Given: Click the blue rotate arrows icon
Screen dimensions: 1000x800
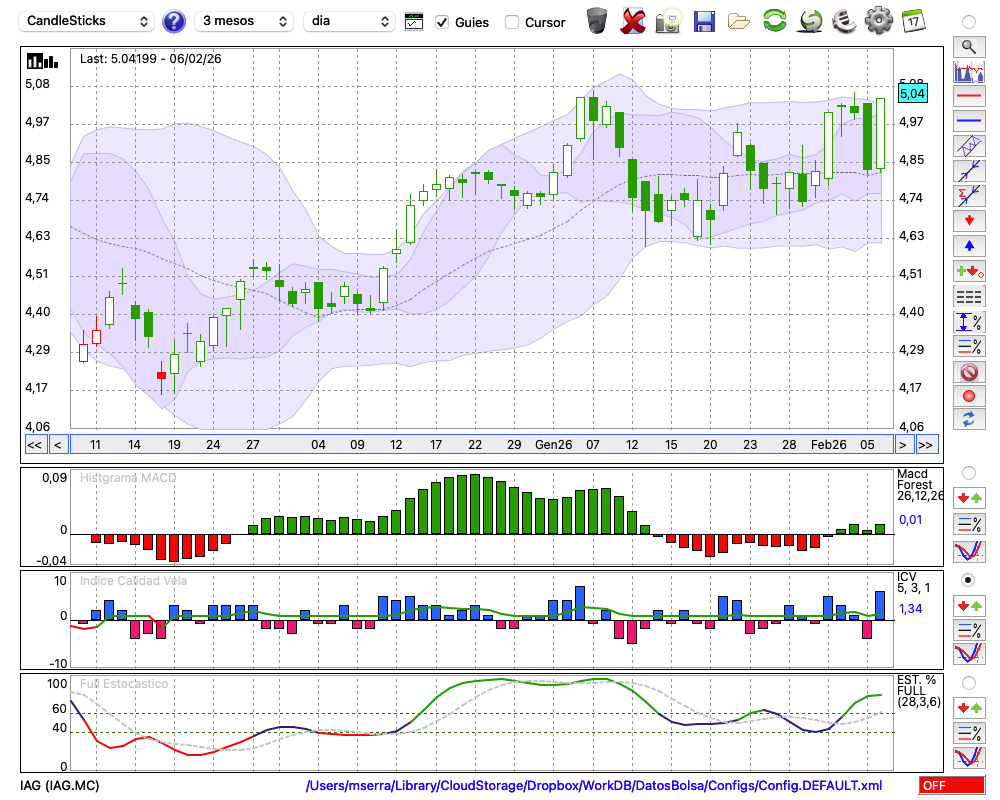Looking at the screenshot, I should [969, 419].
